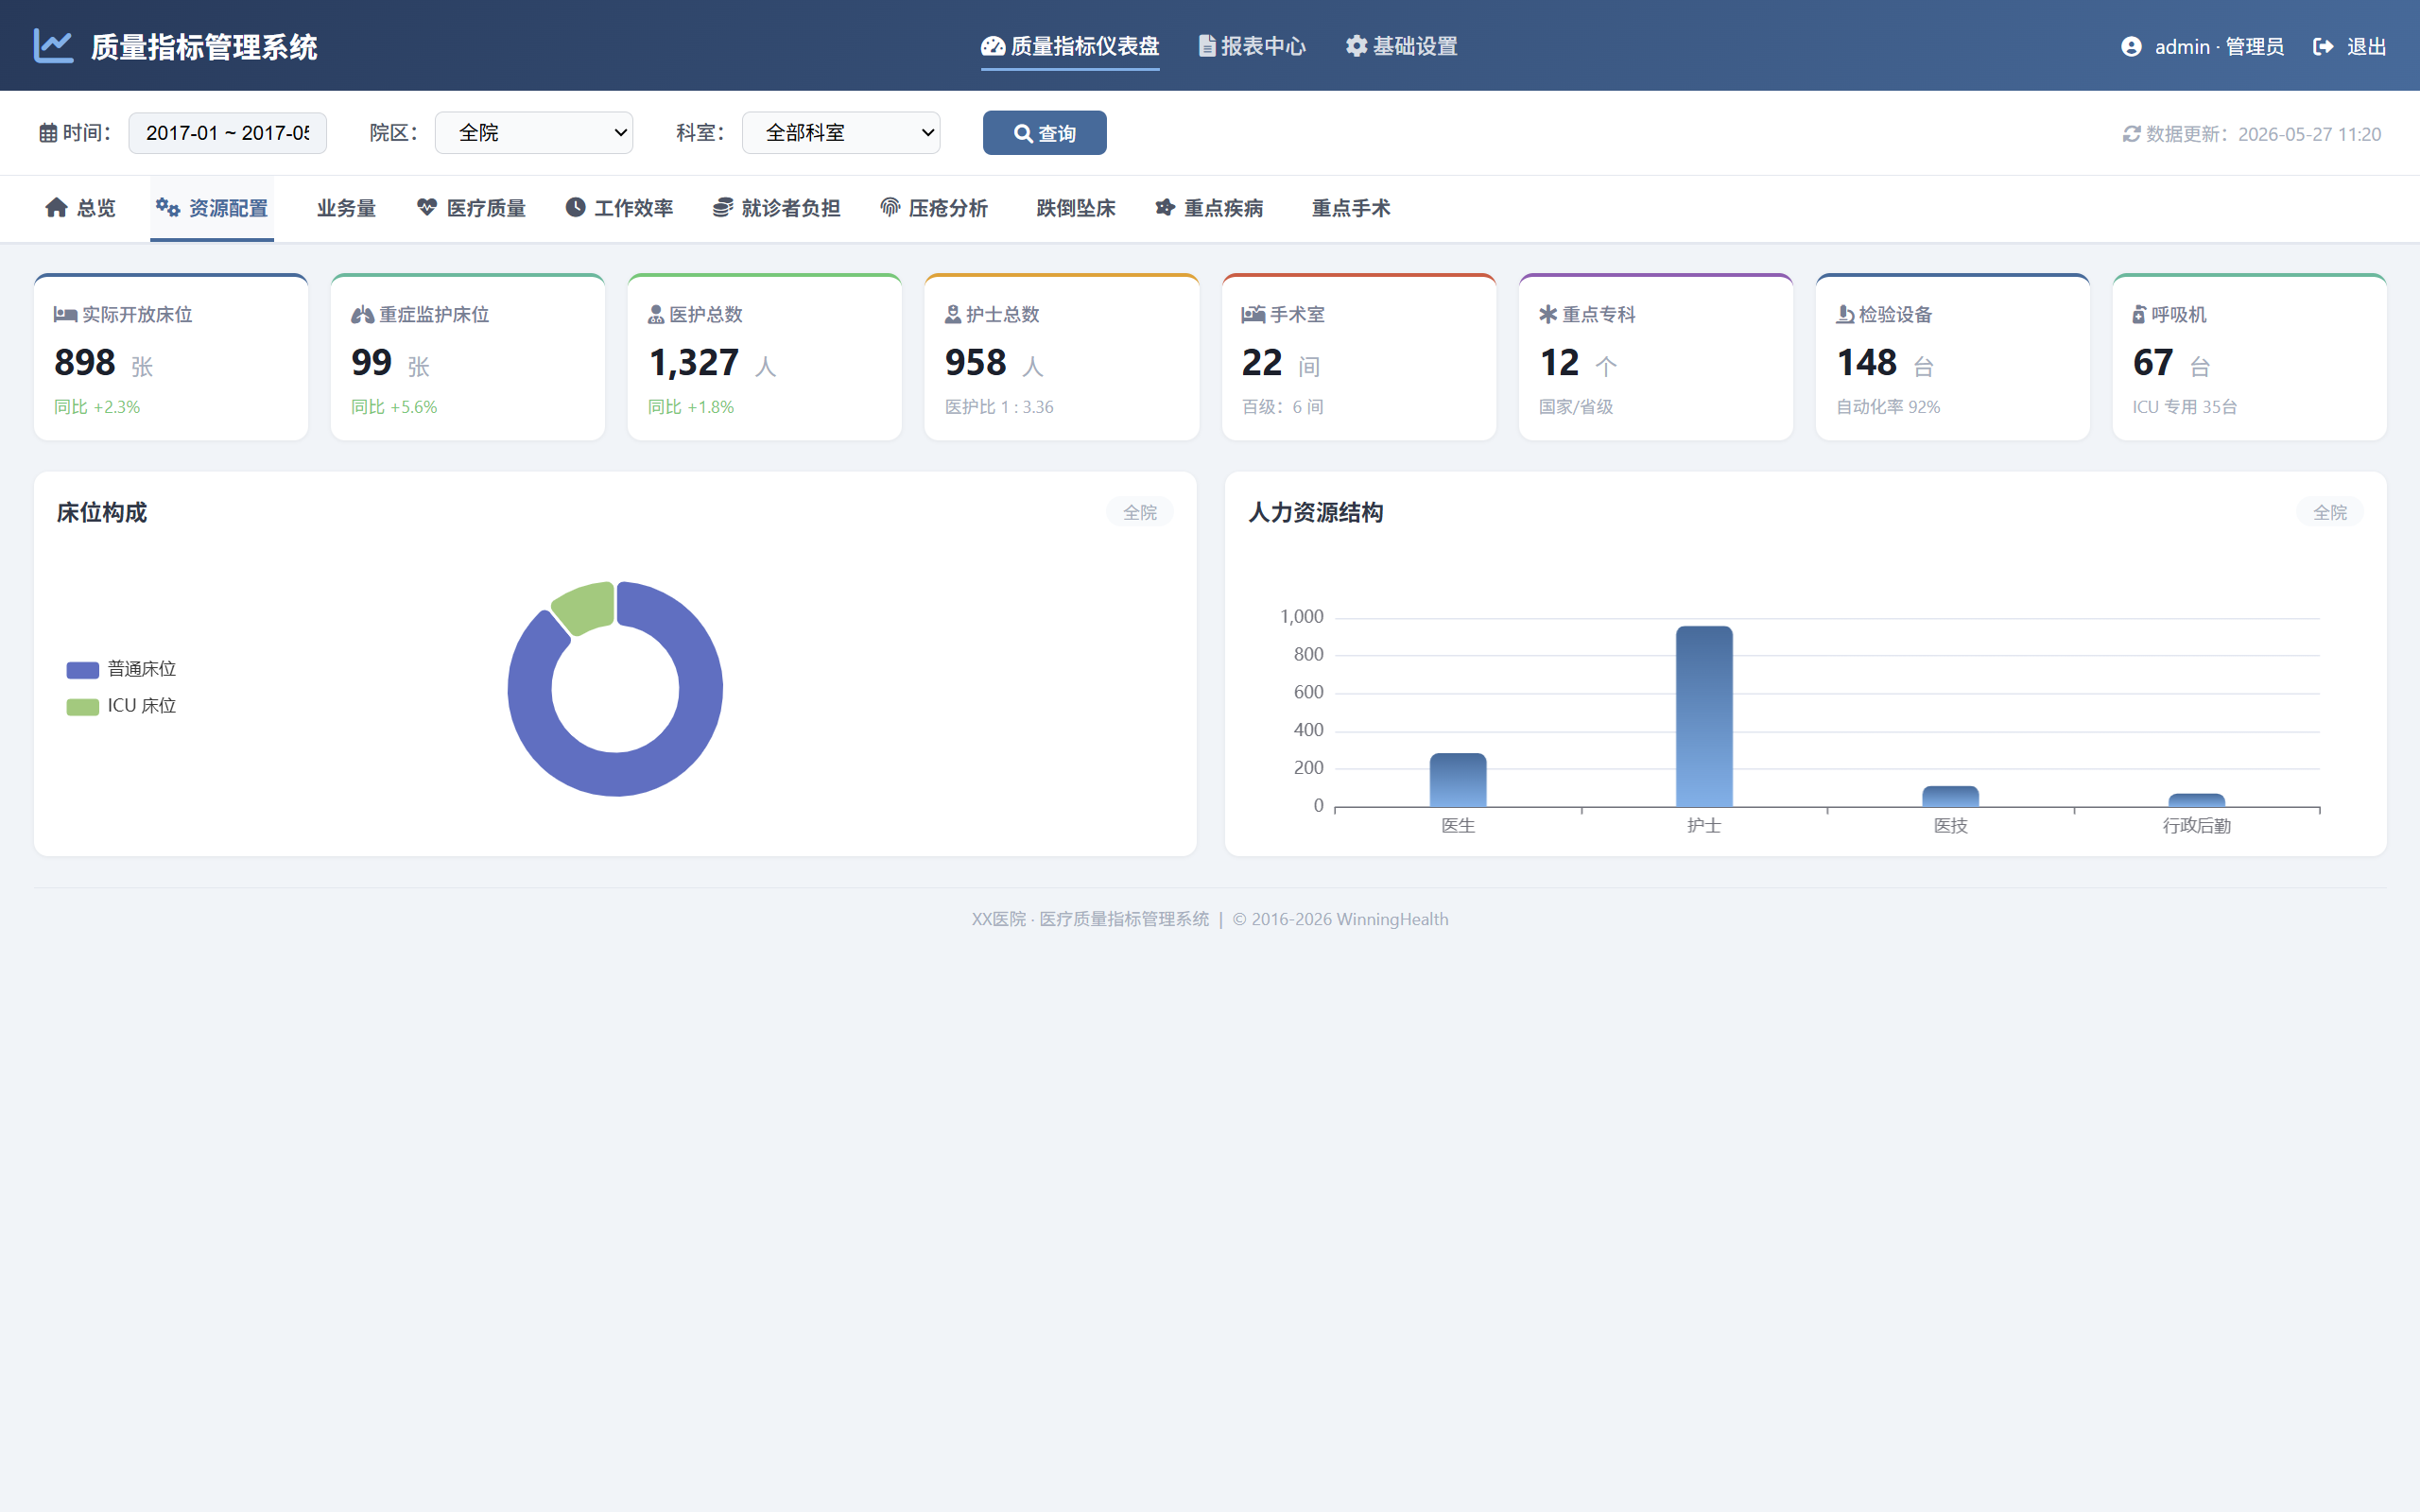Image resolution: width=2420 pixels, height=1512 pixels.
Task: Click the 898 value in 实际开放床位 card
Action: pyautogui.click(x=85, y=362)
